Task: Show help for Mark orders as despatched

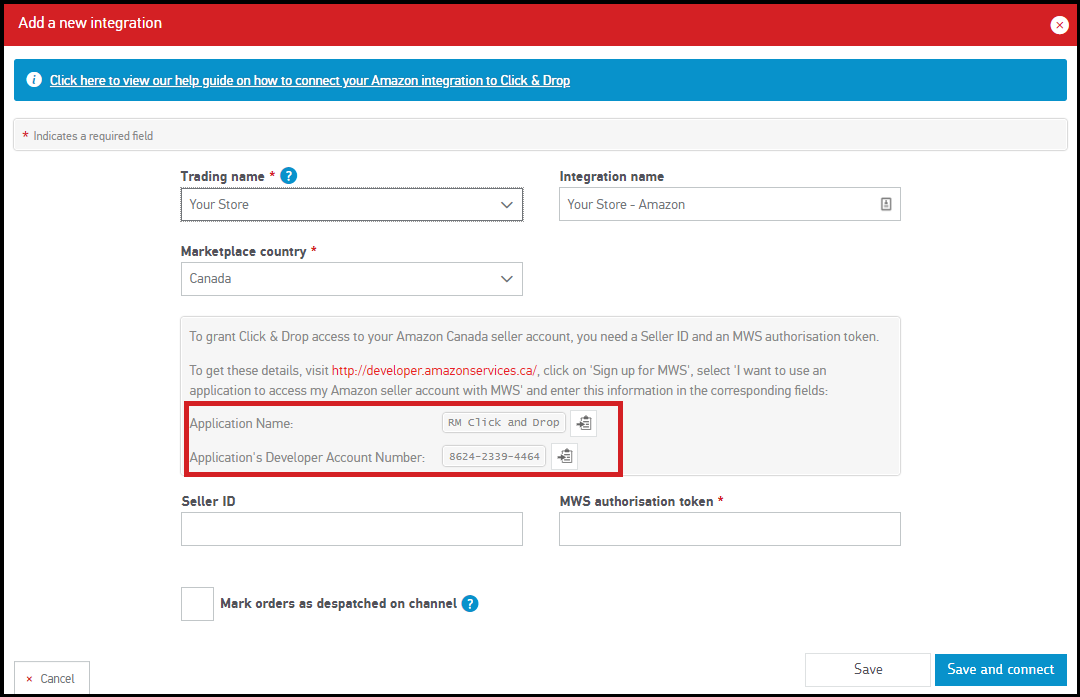Action: point(470,604)
